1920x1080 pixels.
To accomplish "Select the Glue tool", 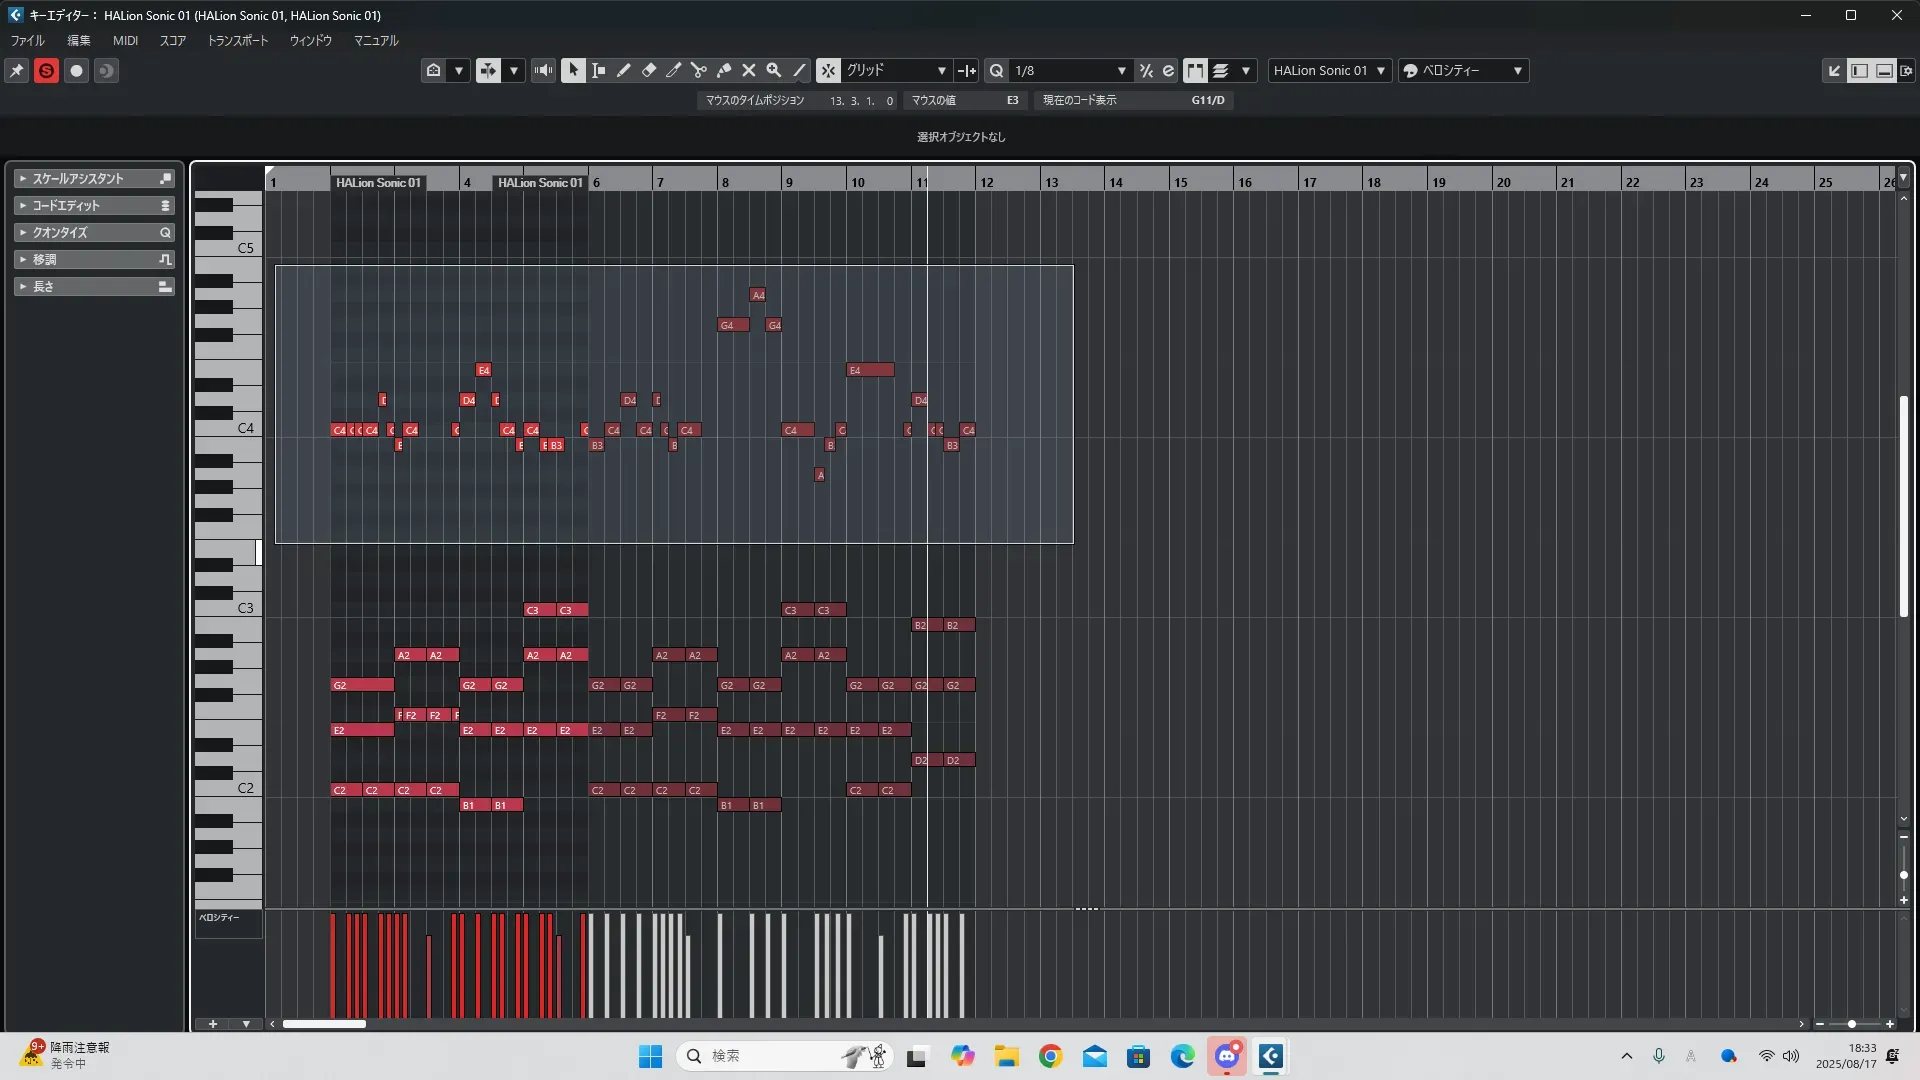I will pyautogui.click(x=724, y=70).
